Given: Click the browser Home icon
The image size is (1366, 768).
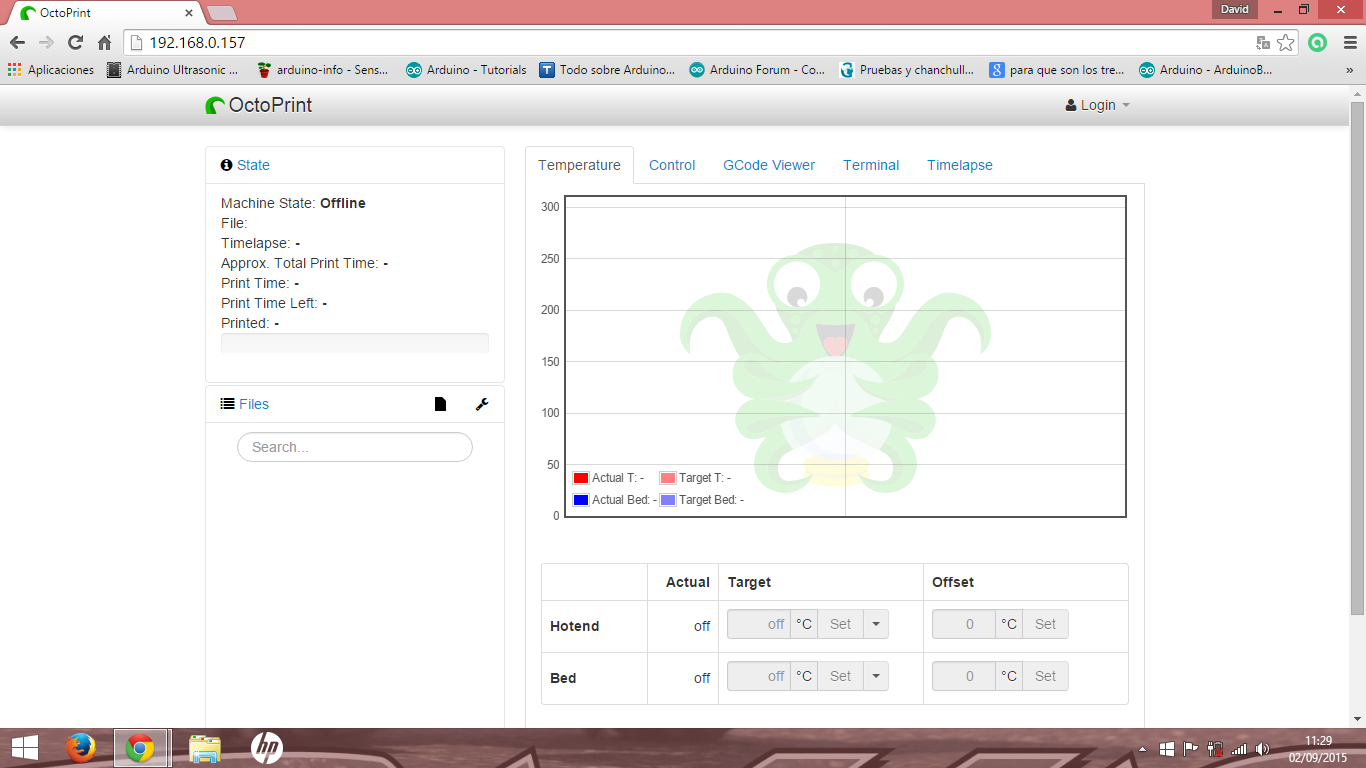Looking at the screenshot, I should [x=104, y=43].
